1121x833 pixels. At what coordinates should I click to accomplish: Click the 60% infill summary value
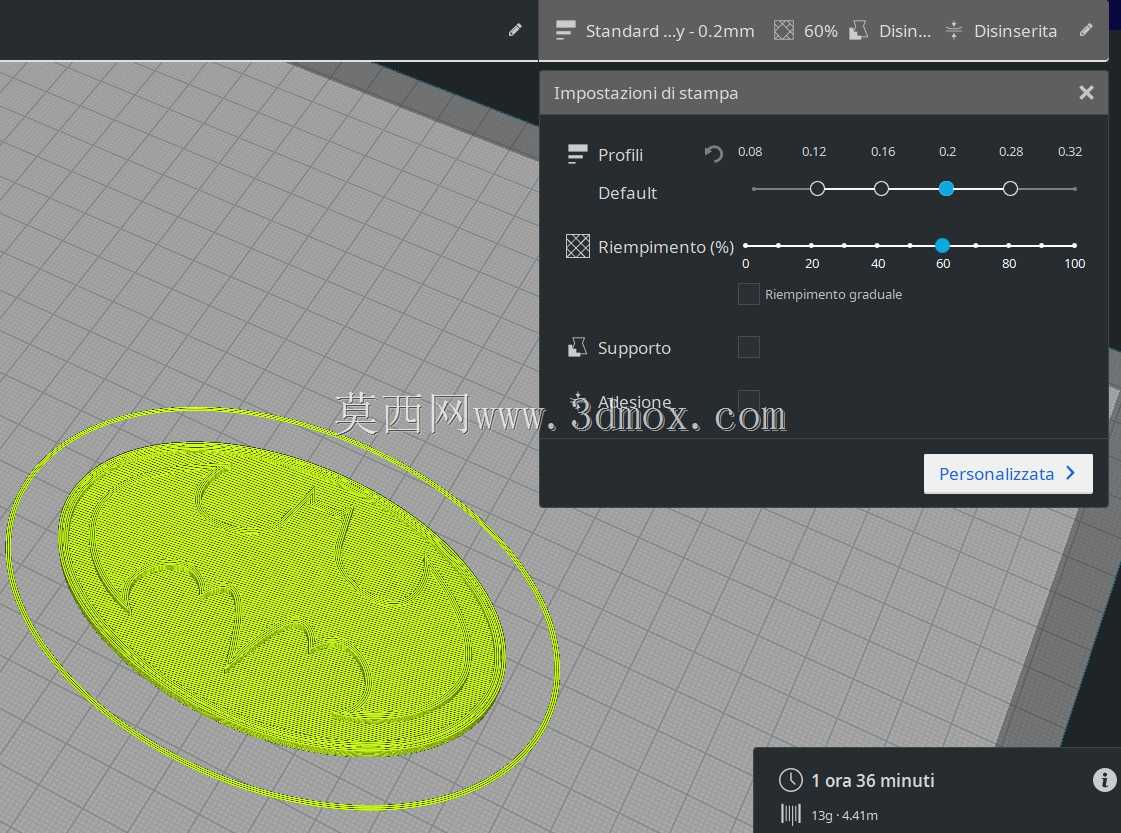[821, 31]
